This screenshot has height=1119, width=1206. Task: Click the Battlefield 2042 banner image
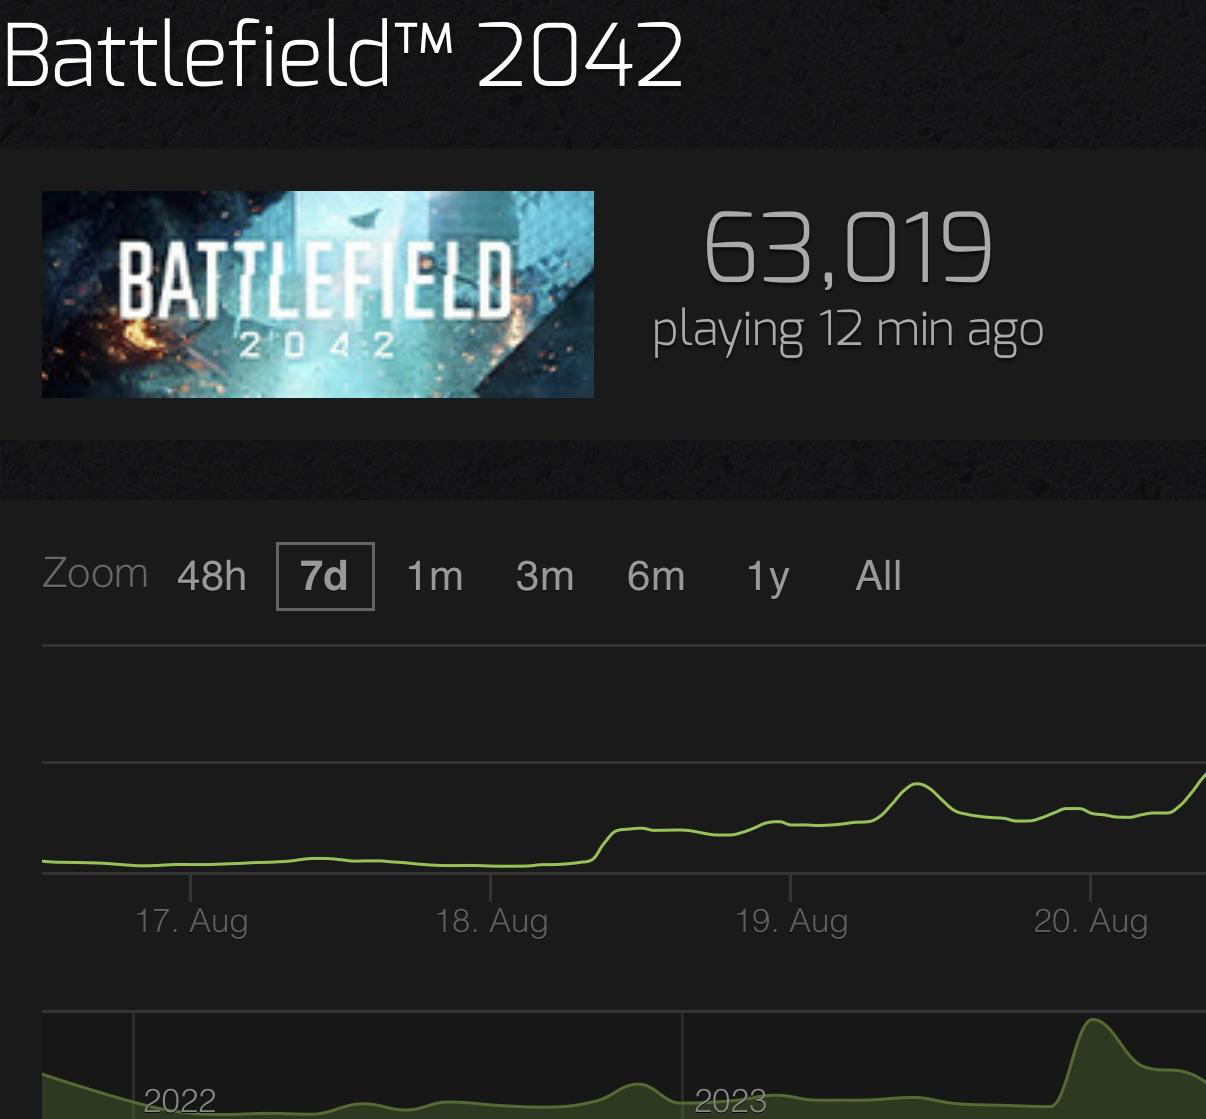click(x=318, y=294)
